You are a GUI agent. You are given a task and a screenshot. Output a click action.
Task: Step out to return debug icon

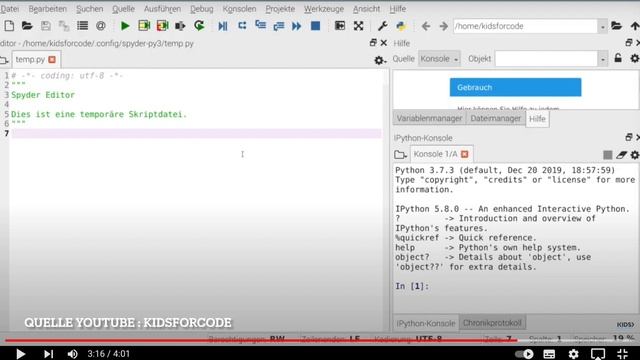(x=279, y=26)
